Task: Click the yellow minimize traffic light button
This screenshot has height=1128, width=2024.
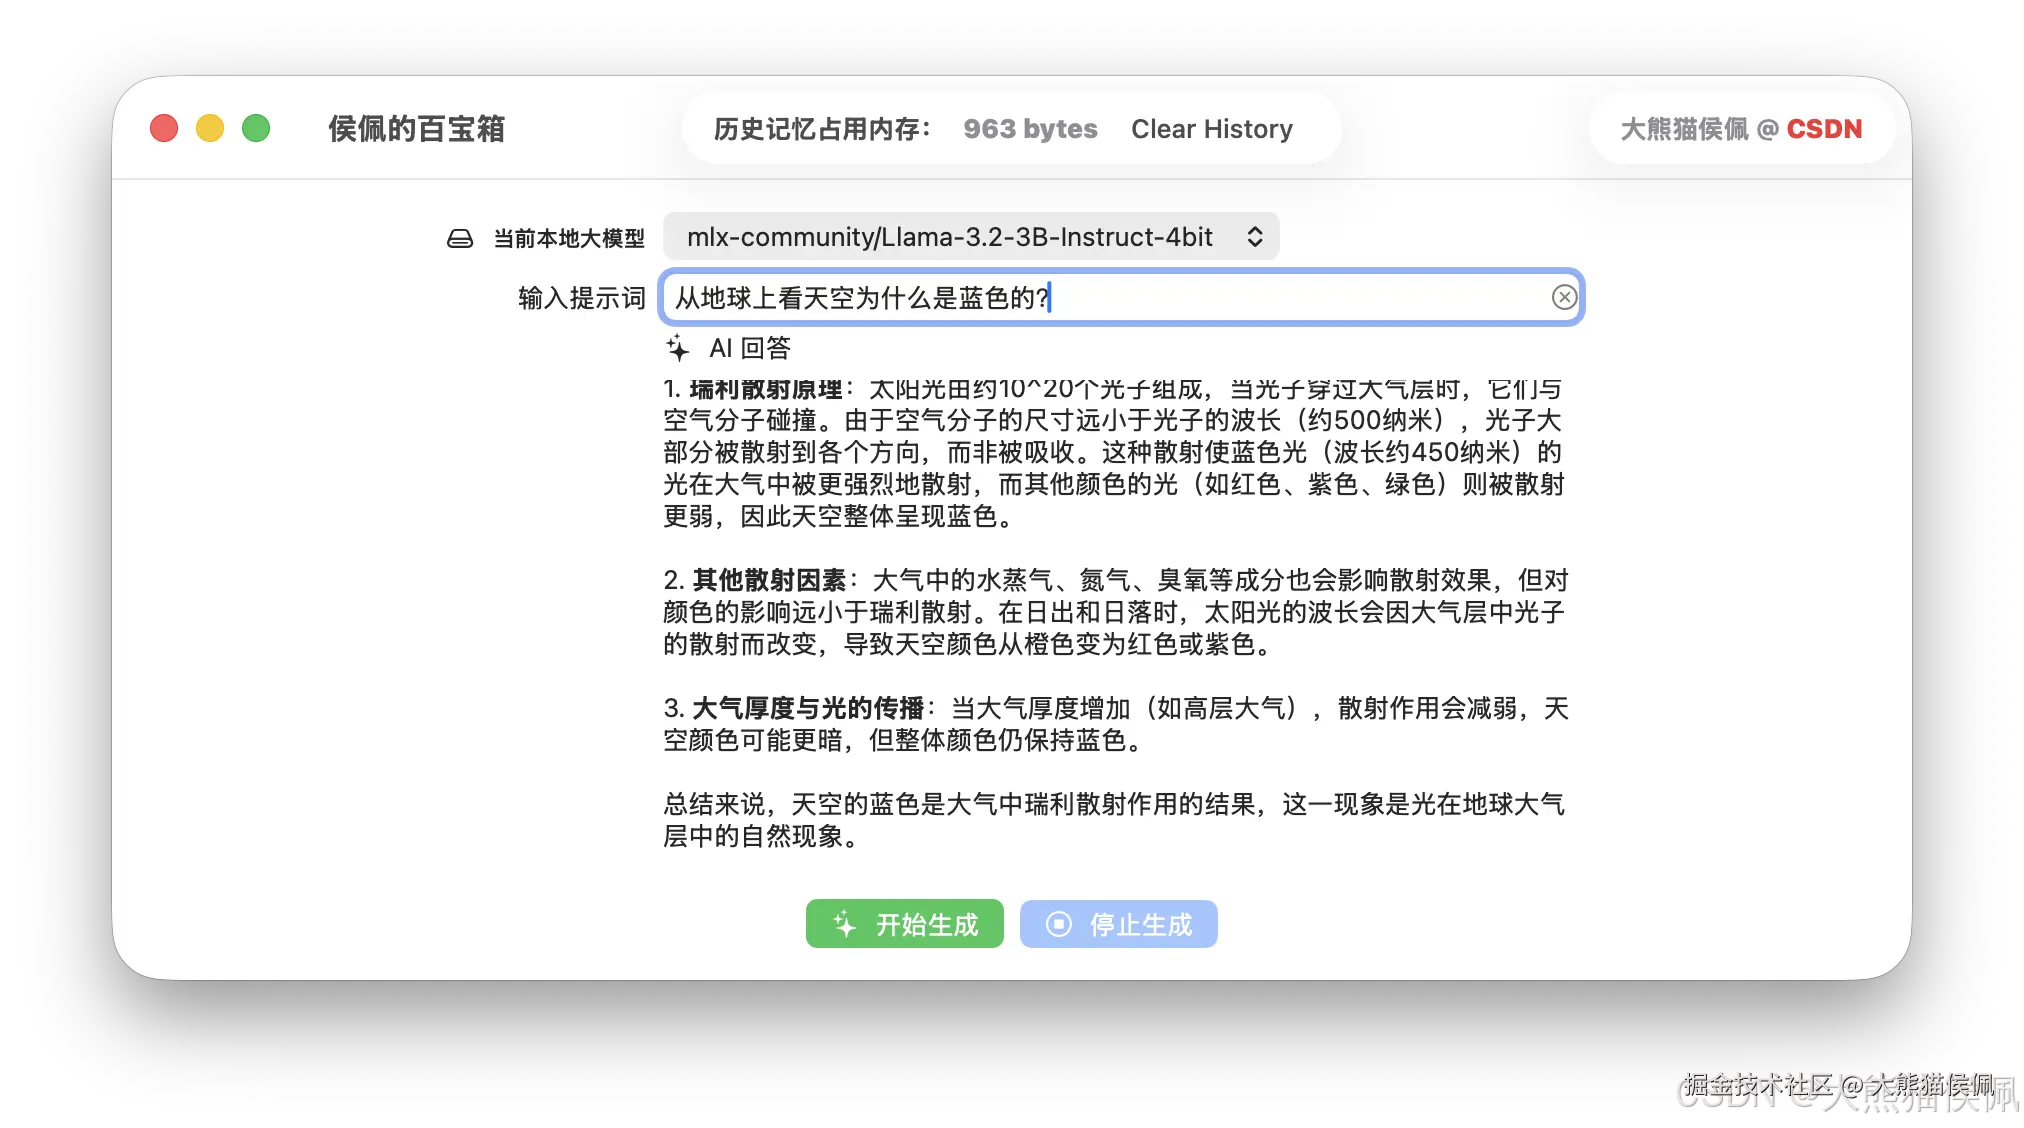Action: click(x=210, y=128)
